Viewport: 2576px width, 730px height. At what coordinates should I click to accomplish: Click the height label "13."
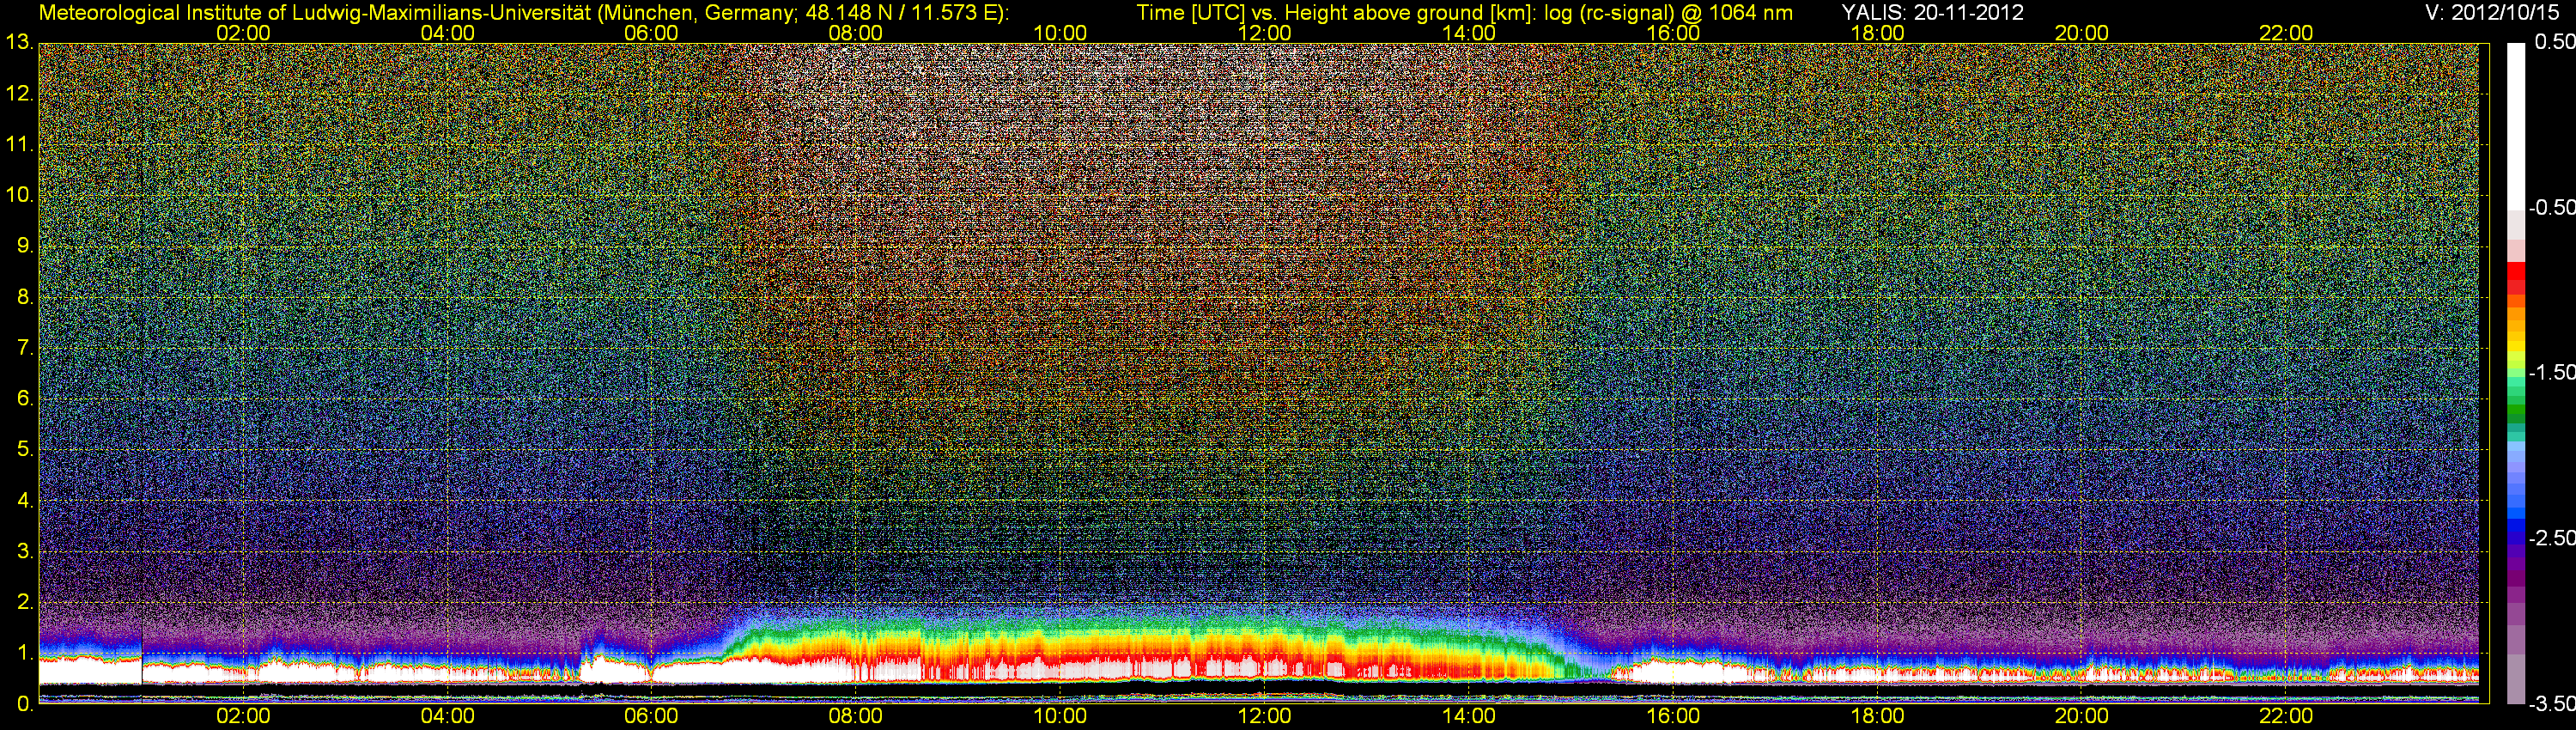(x=20, y=42)
